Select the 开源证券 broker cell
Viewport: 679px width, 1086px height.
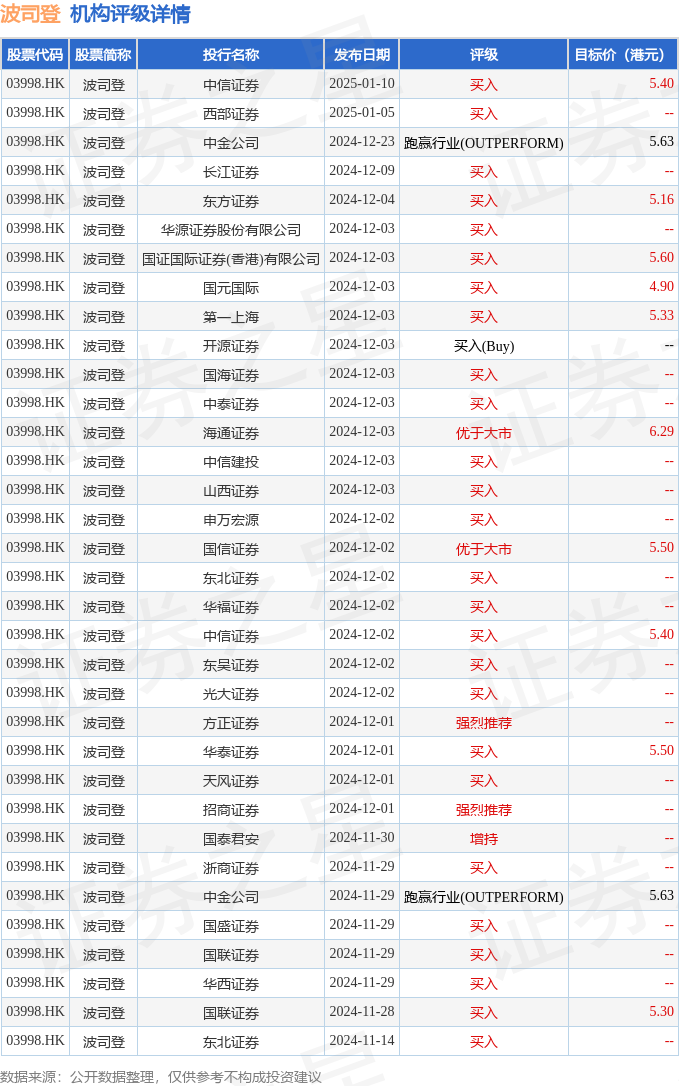(231, 346)
